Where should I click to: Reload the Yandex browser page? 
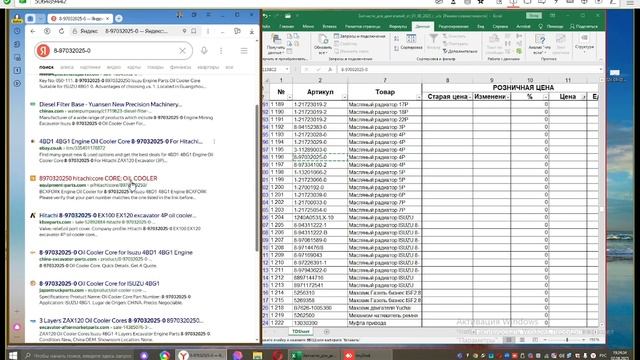61,31
